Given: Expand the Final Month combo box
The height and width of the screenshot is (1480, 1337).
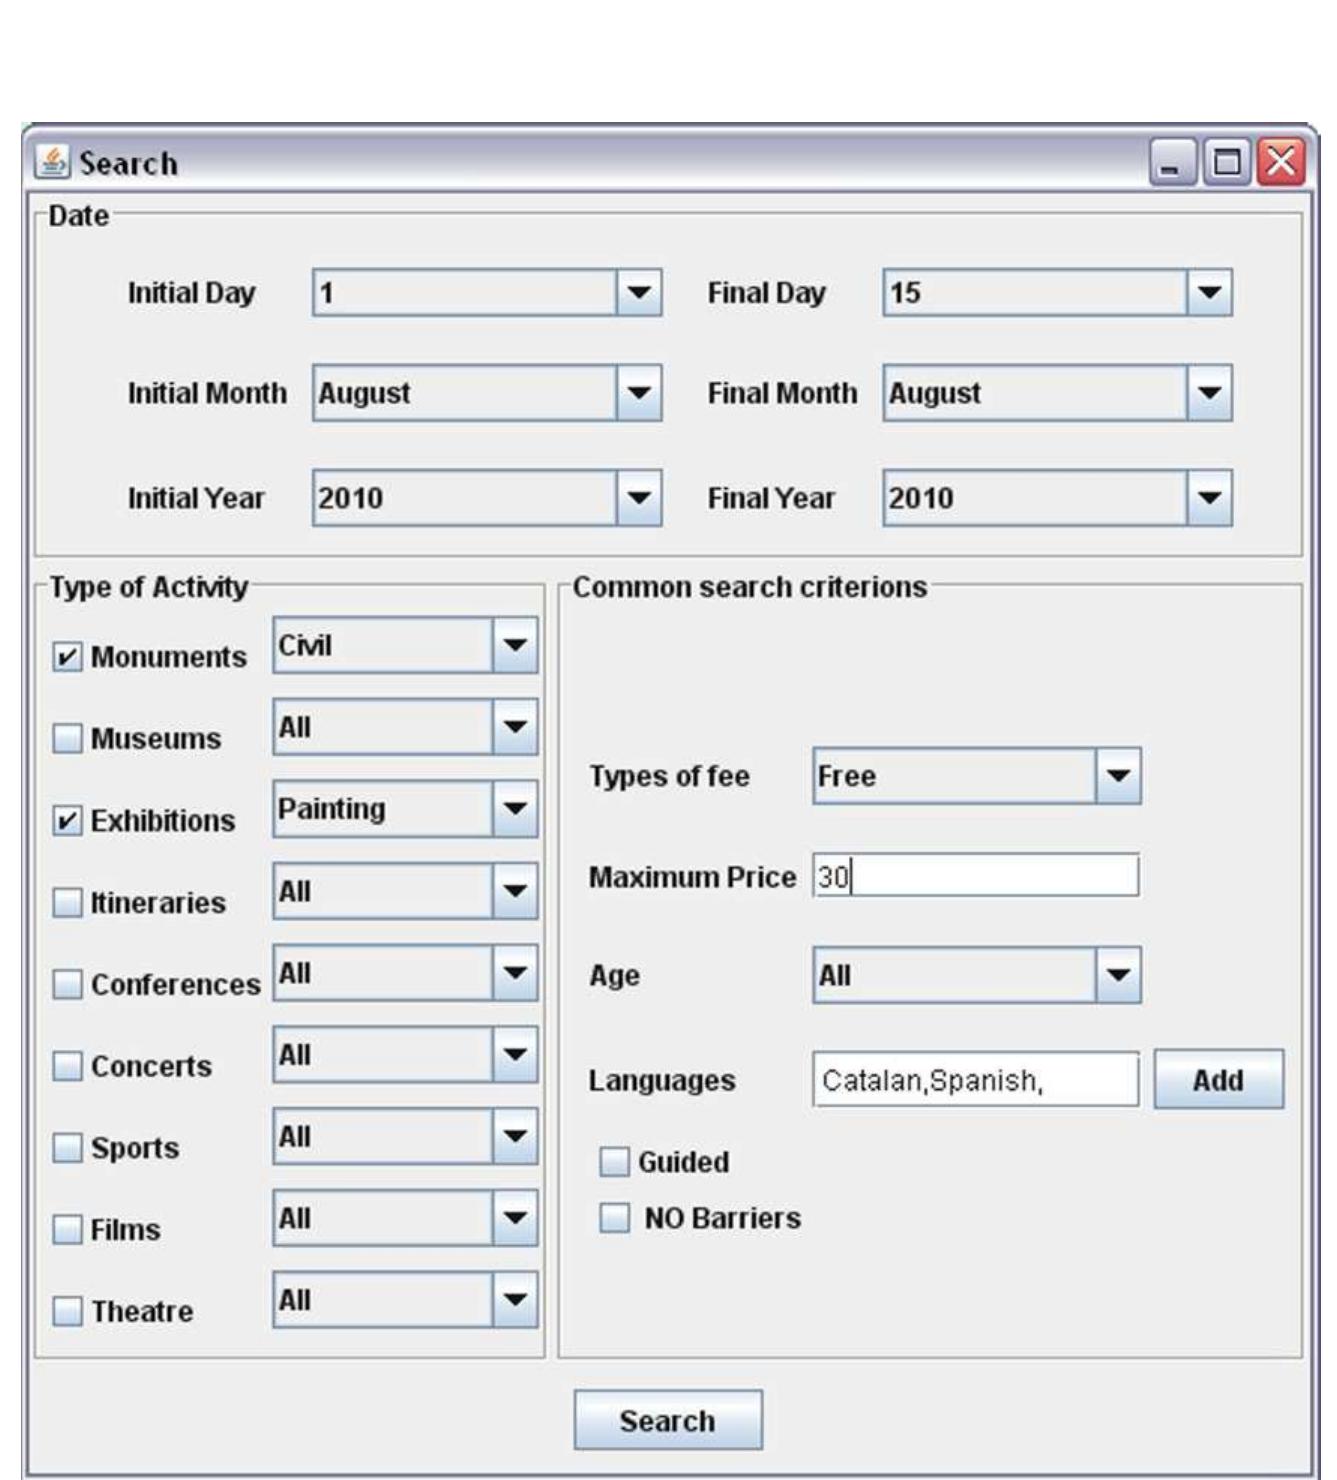Looking at the screenshot, I should pos(1209,393).
